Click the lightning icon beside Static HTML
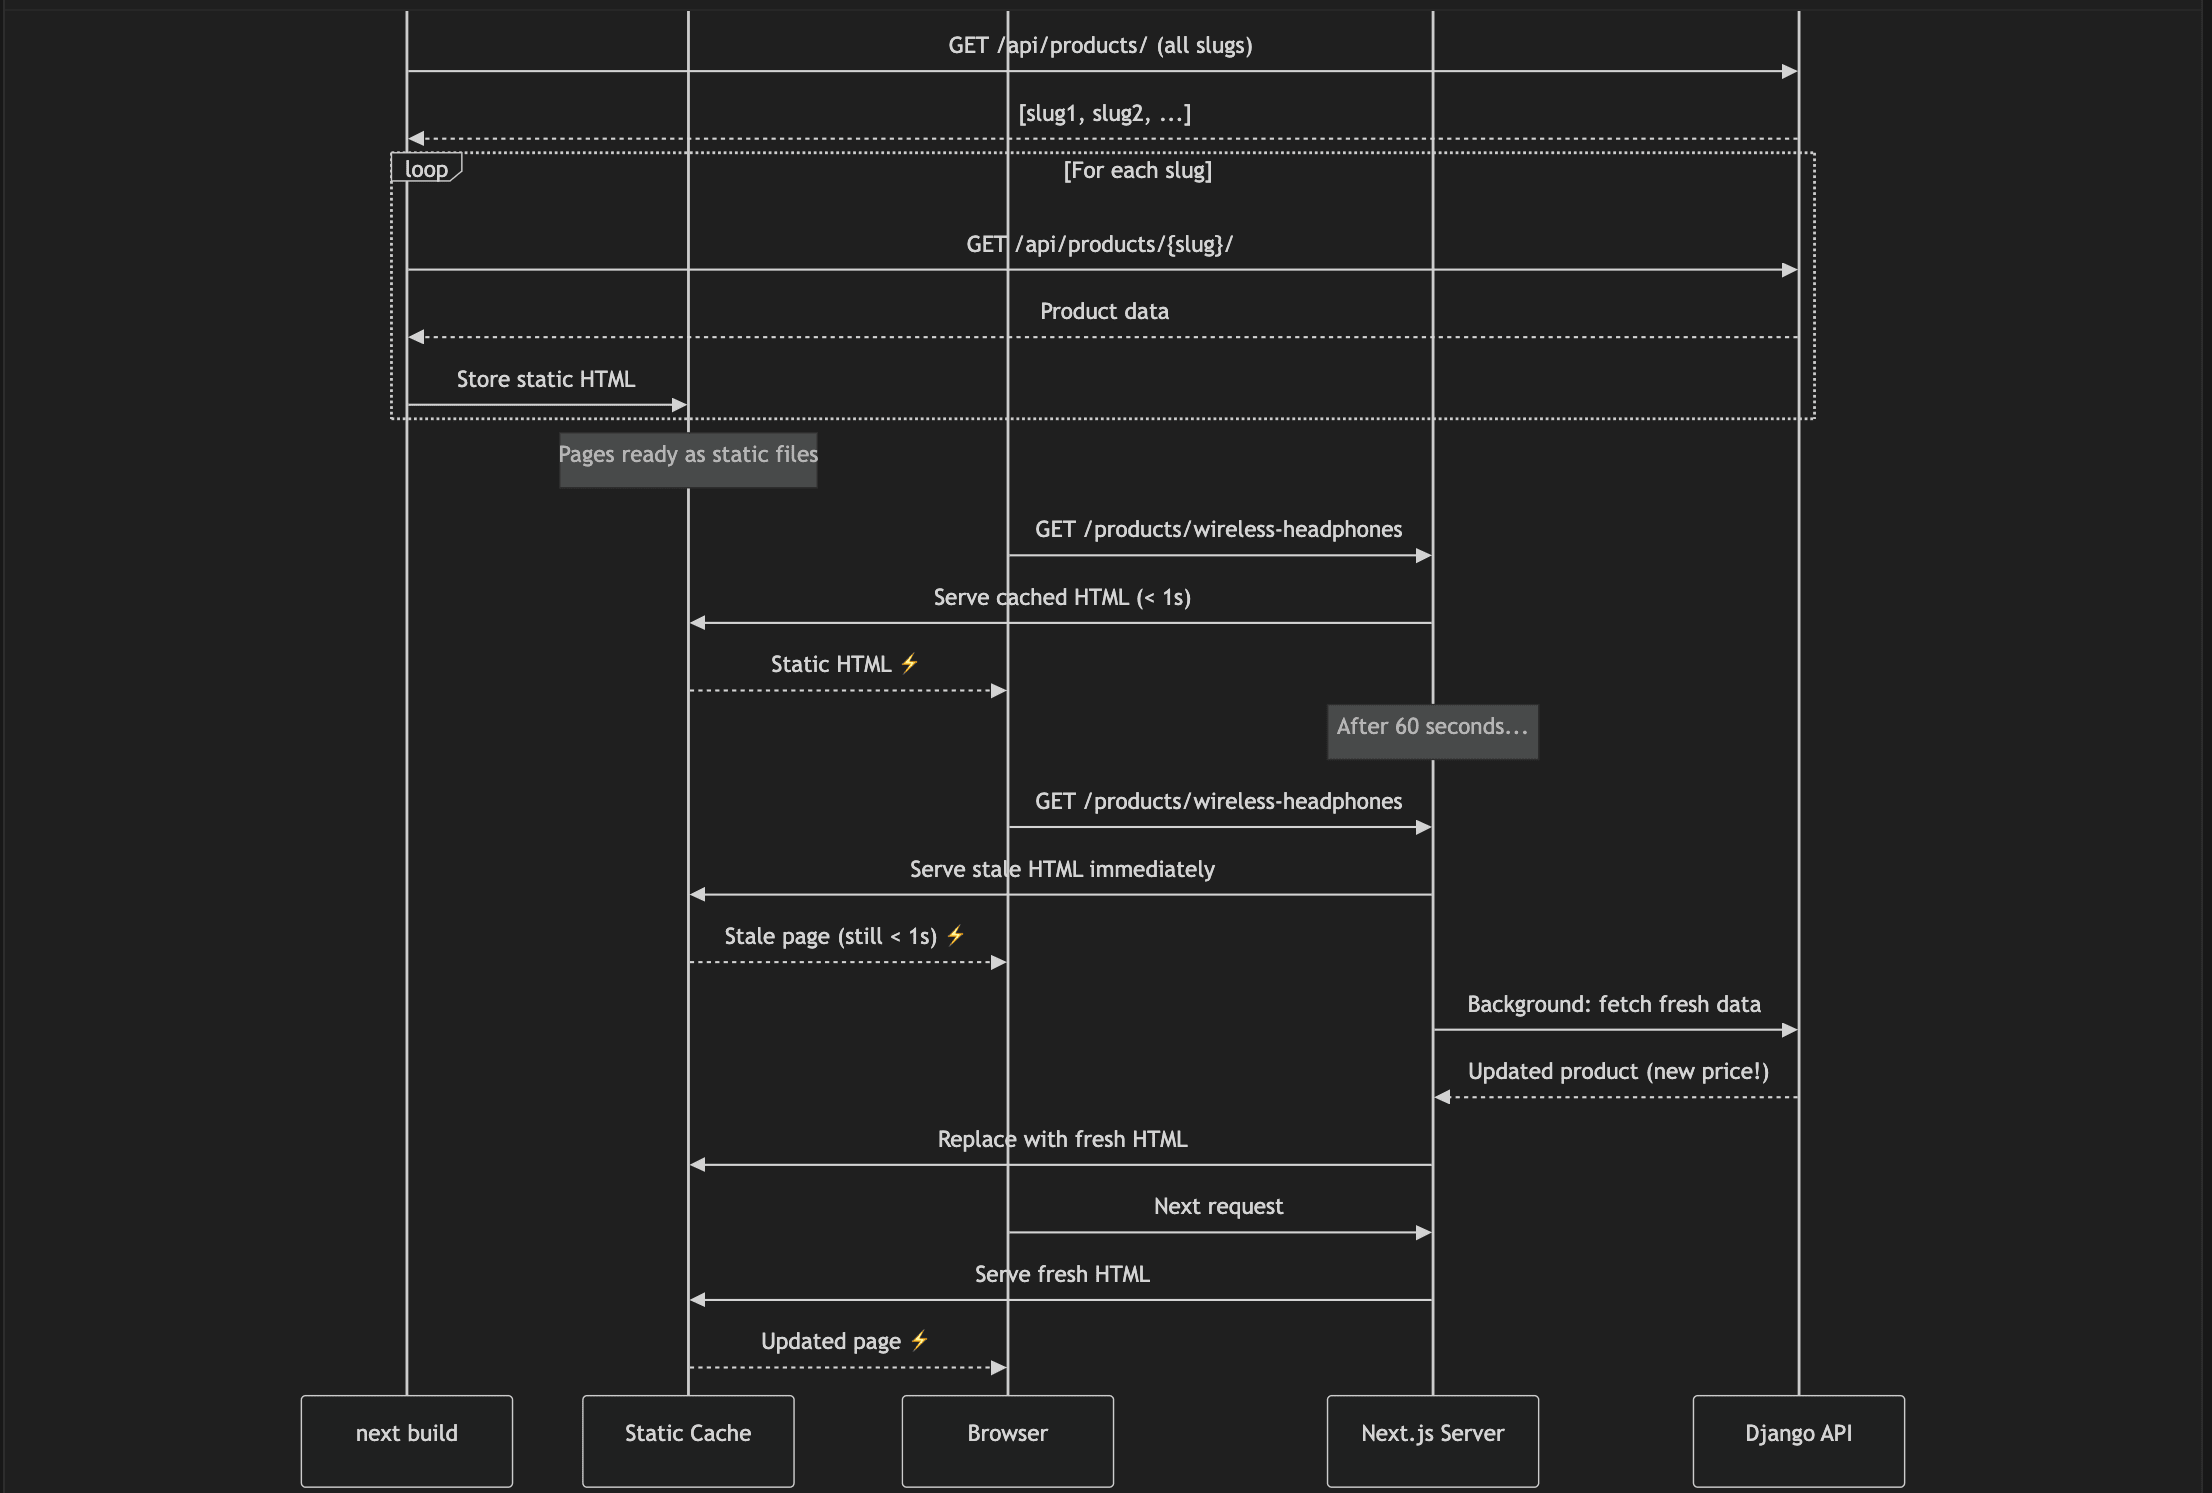The width and height of the screenshot is (2212, 1493). [909, 663]
